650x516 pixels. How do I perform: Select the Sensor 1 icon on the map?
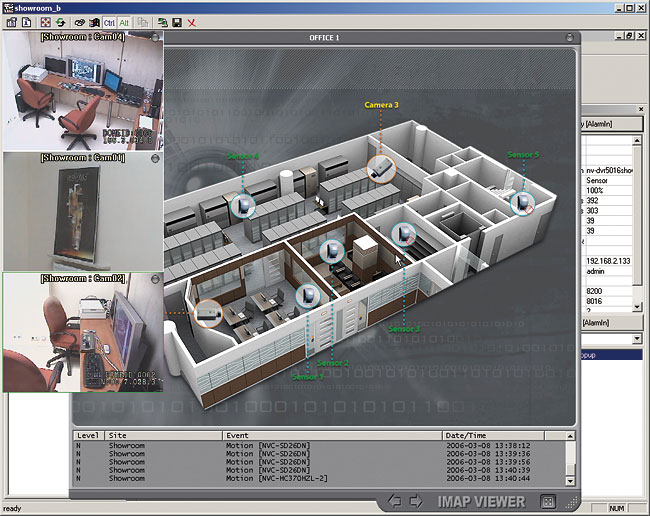point(308,296)
